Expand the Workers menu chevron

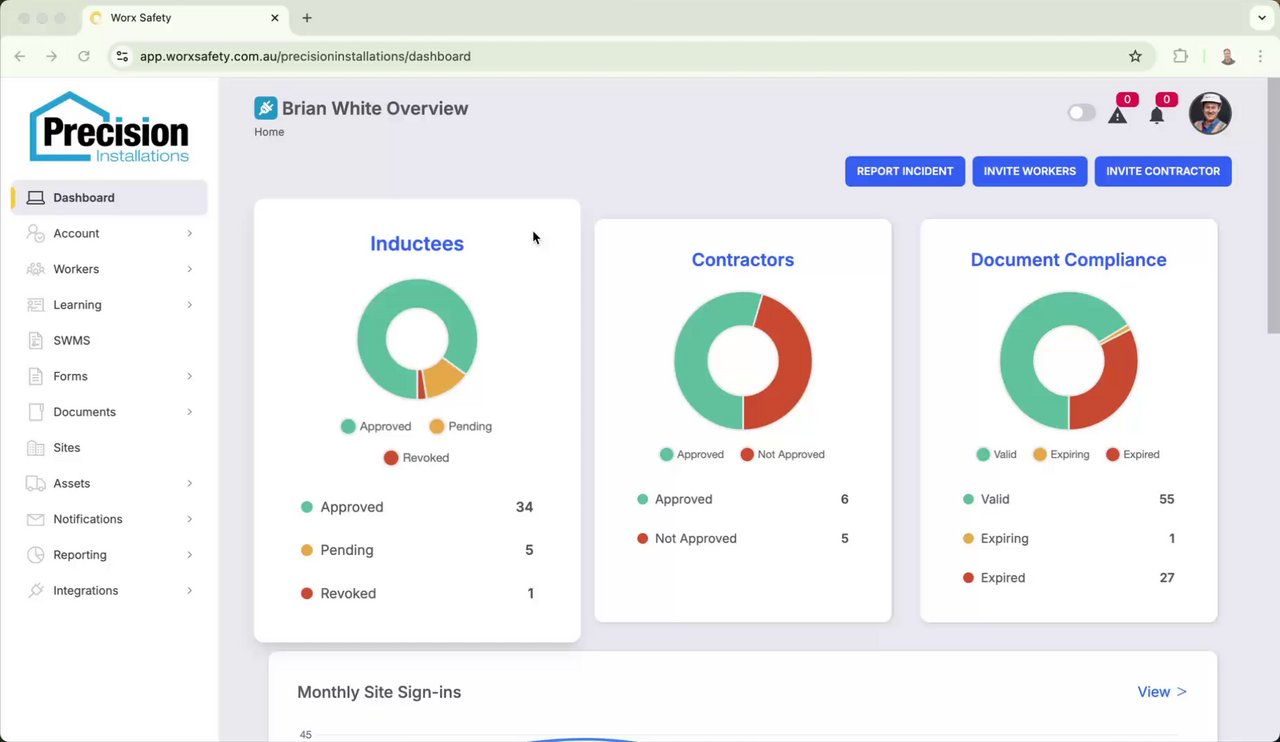coord(189,269)
